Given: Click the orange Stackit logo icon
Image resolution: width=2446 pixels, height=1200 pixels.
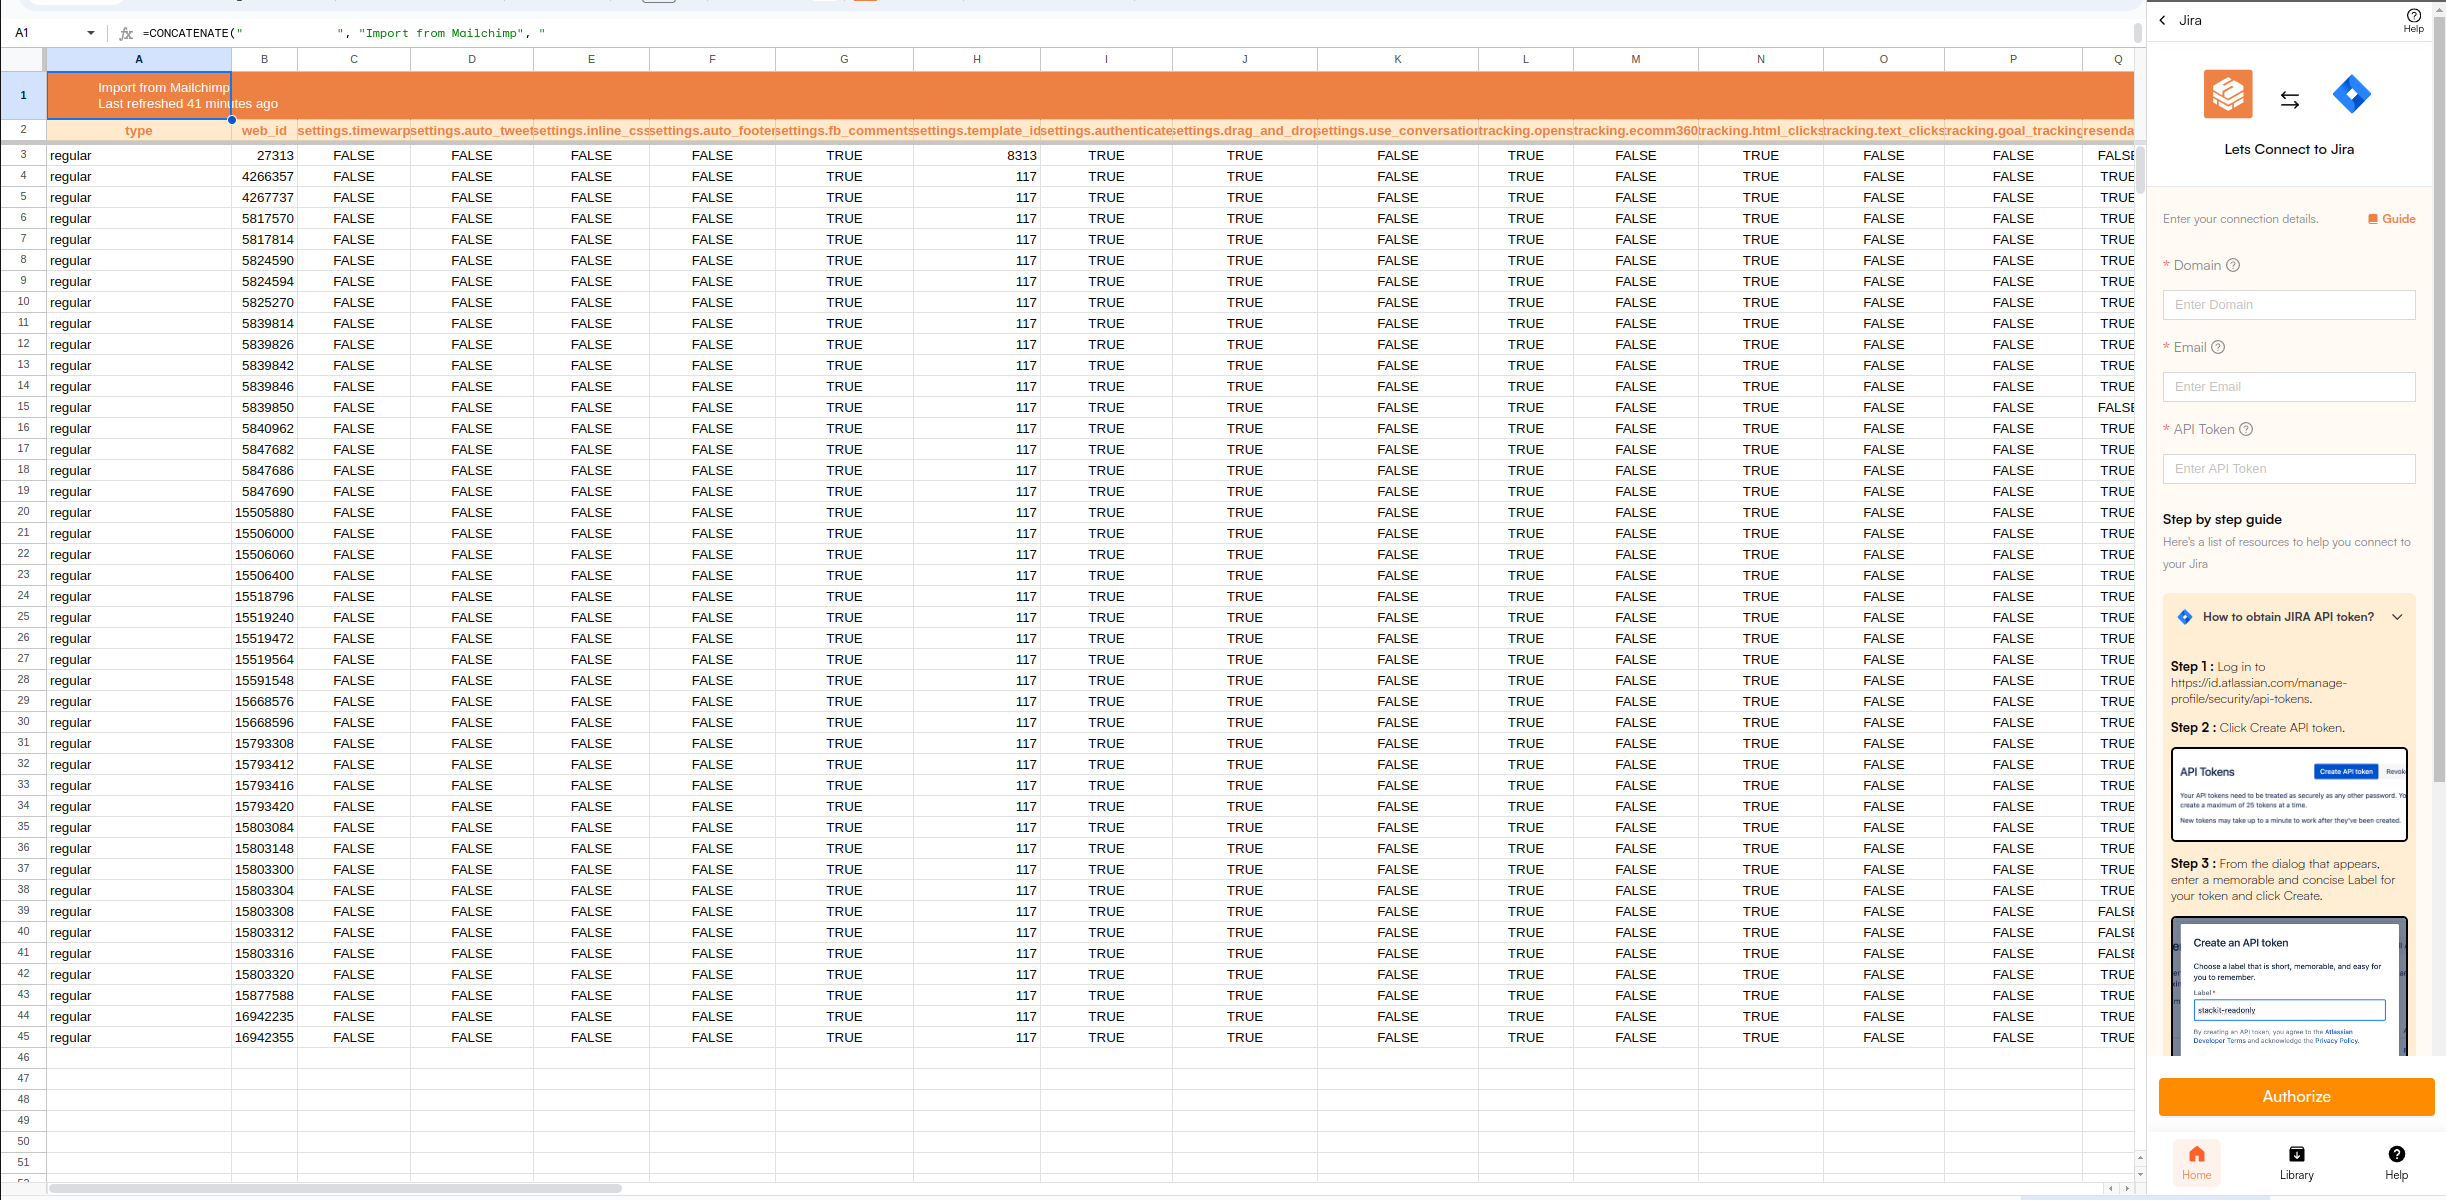Looking at the screenshot, I should click(2228, 95).
